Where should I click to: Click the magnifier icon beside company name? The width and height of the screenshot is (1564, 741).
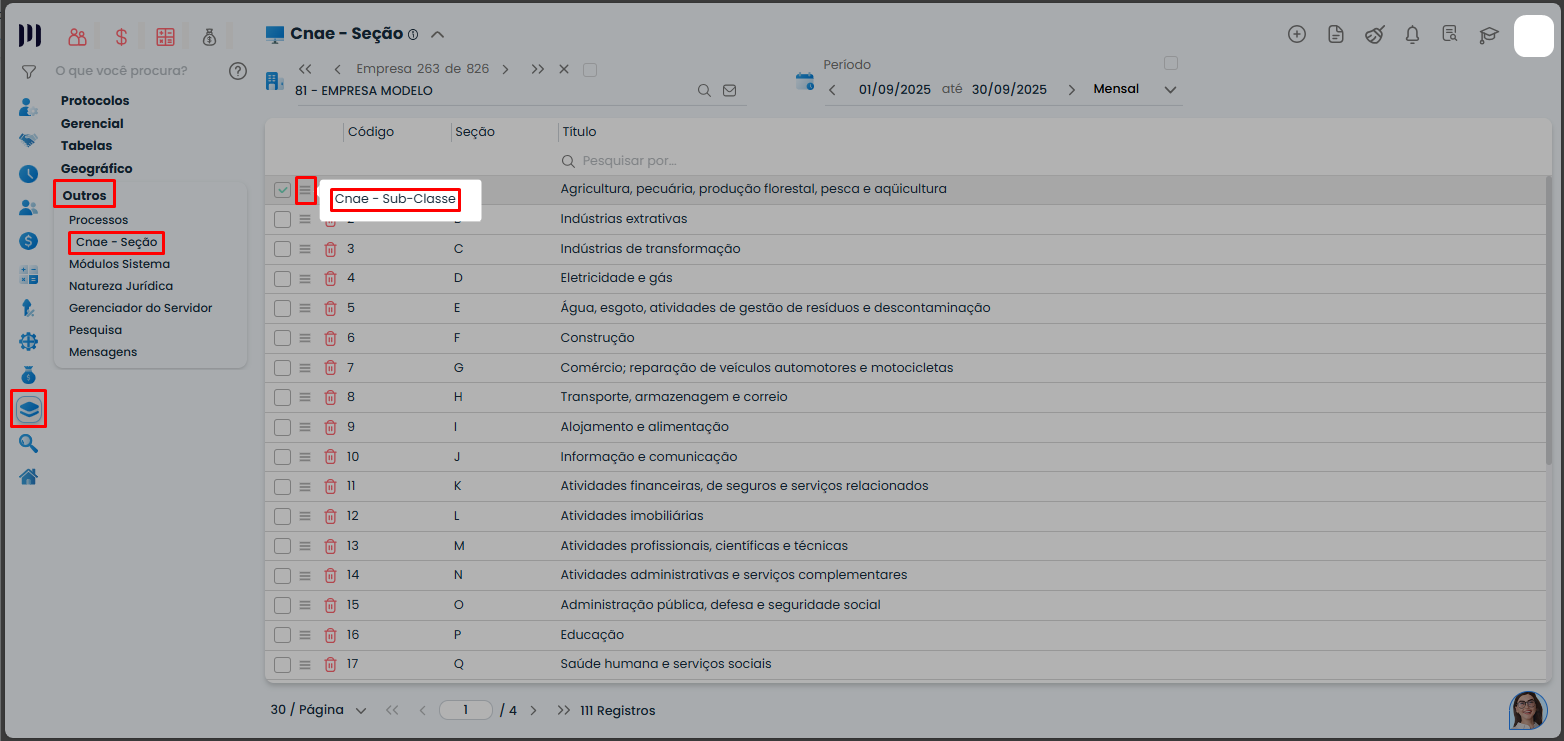704,90
